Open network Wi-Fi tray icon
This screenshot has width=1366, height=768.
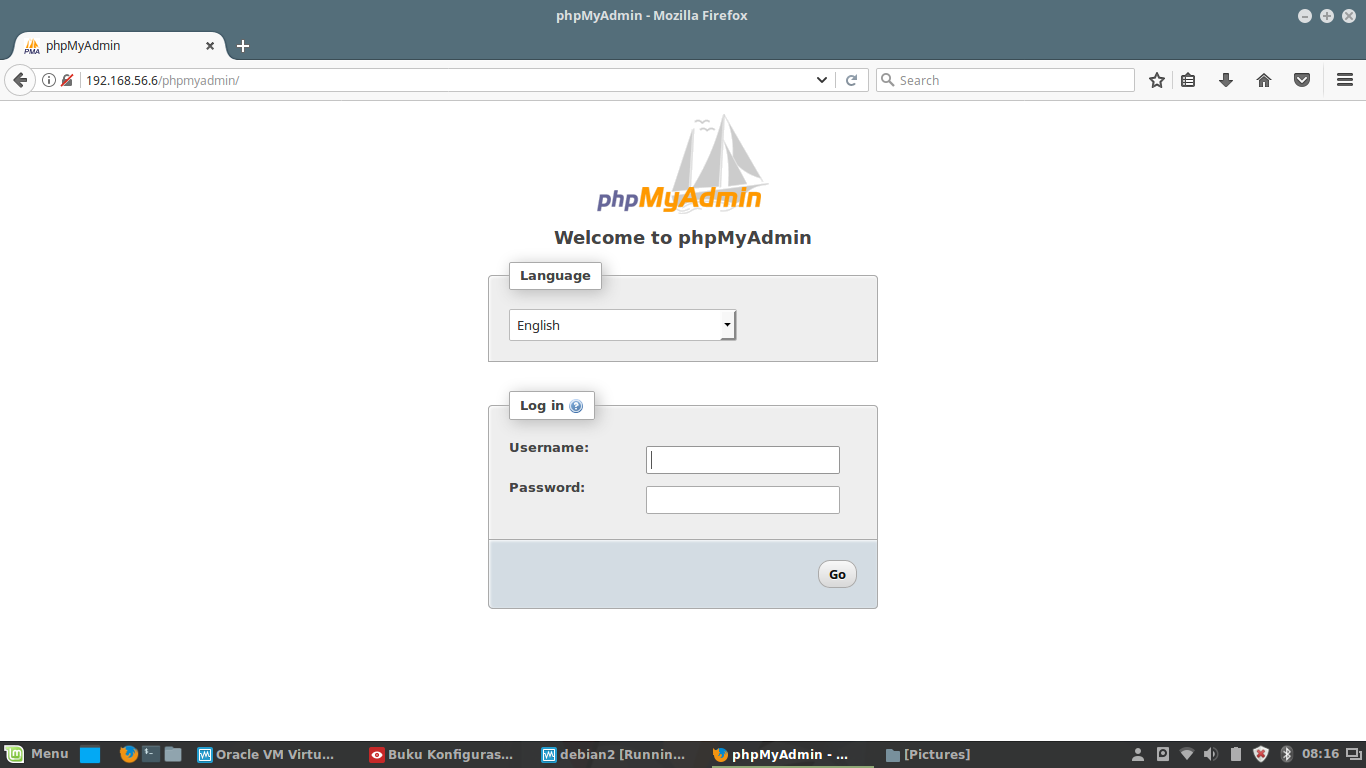[x=1187, y=754]
